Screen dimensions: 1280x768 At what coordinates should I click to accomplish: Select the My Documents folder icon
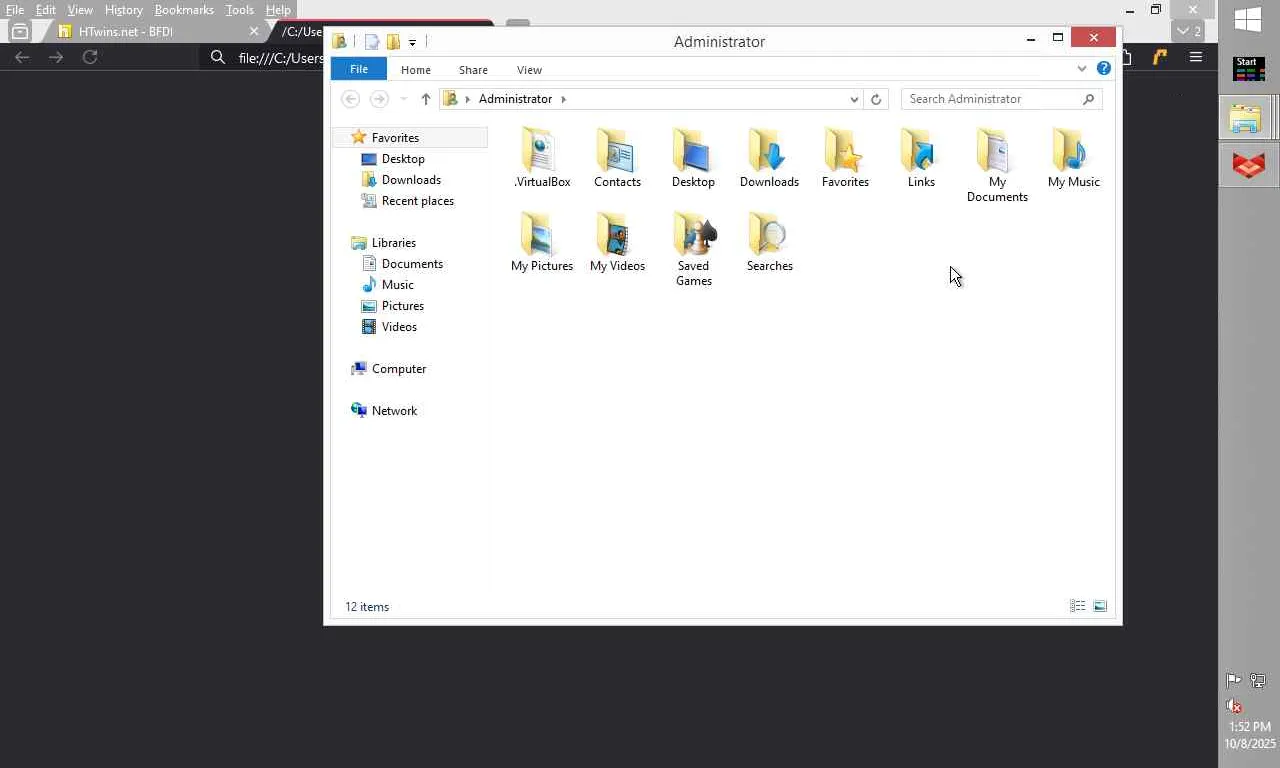(x=997, y=166)
